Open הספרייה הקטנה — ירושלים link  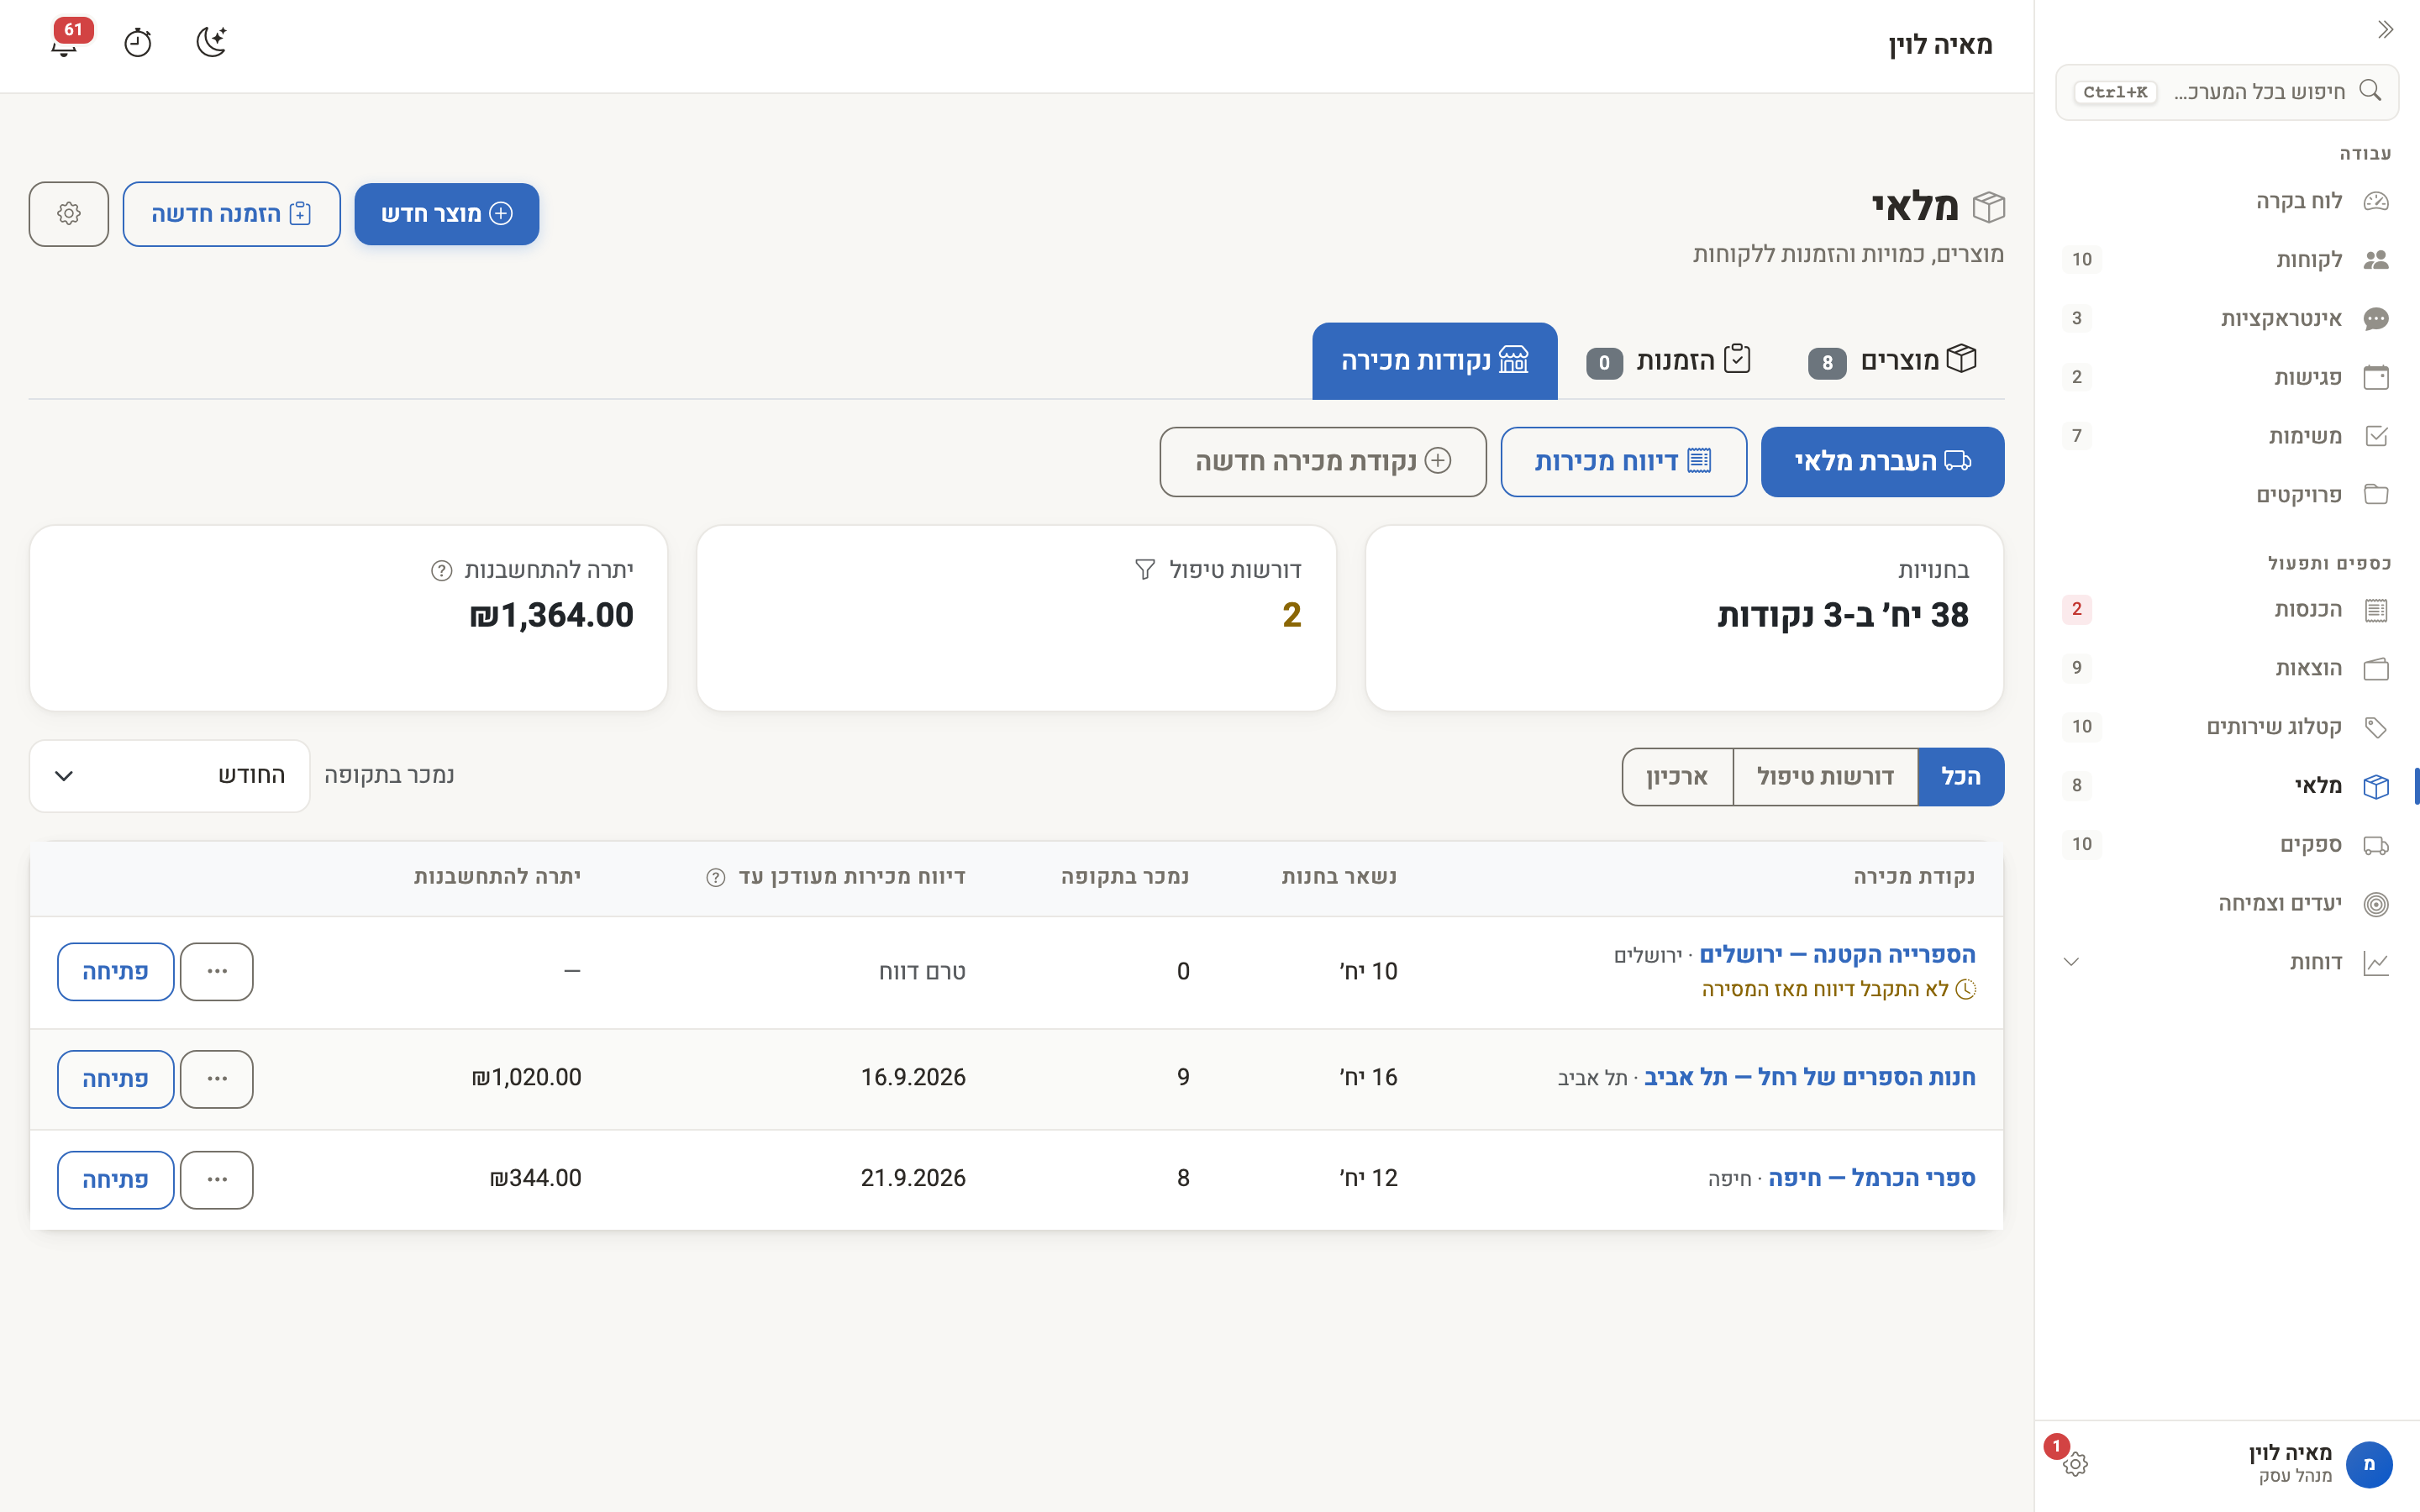1837,955
